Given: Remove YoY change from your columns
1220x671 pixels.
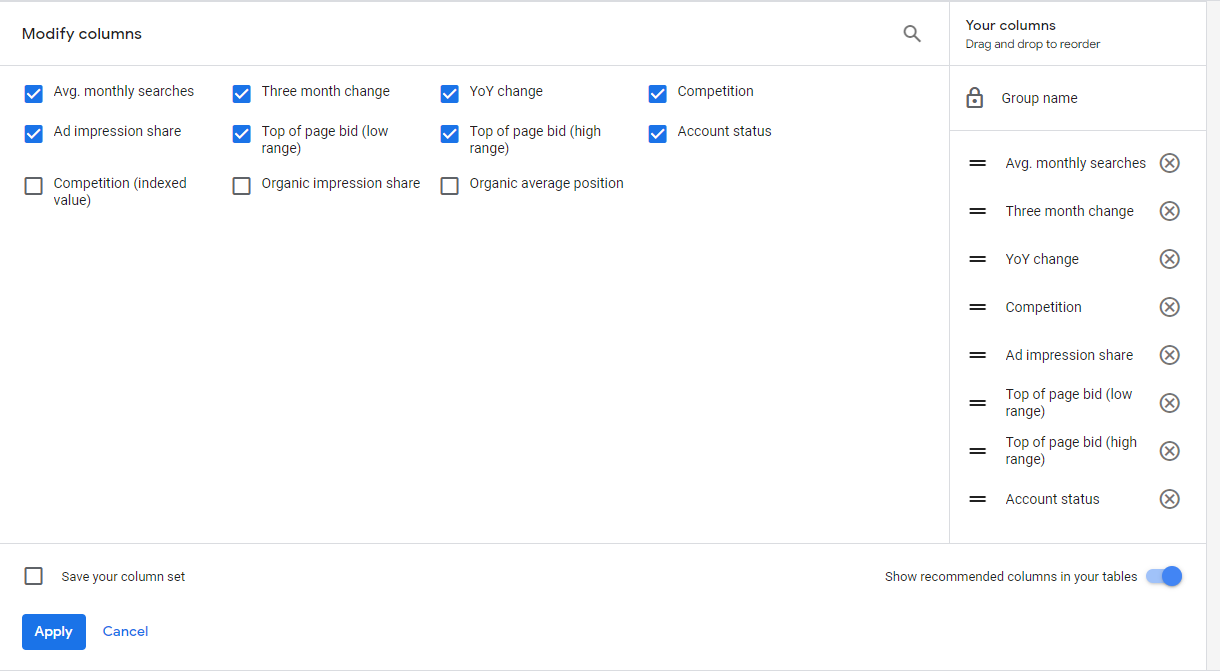Looking at the screenshot, I should click(1169, 259).
